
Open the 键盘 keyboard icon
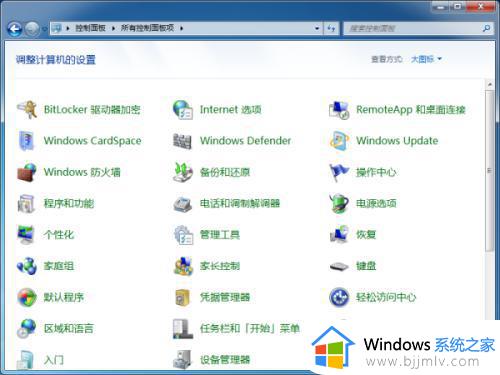(339, 266)
